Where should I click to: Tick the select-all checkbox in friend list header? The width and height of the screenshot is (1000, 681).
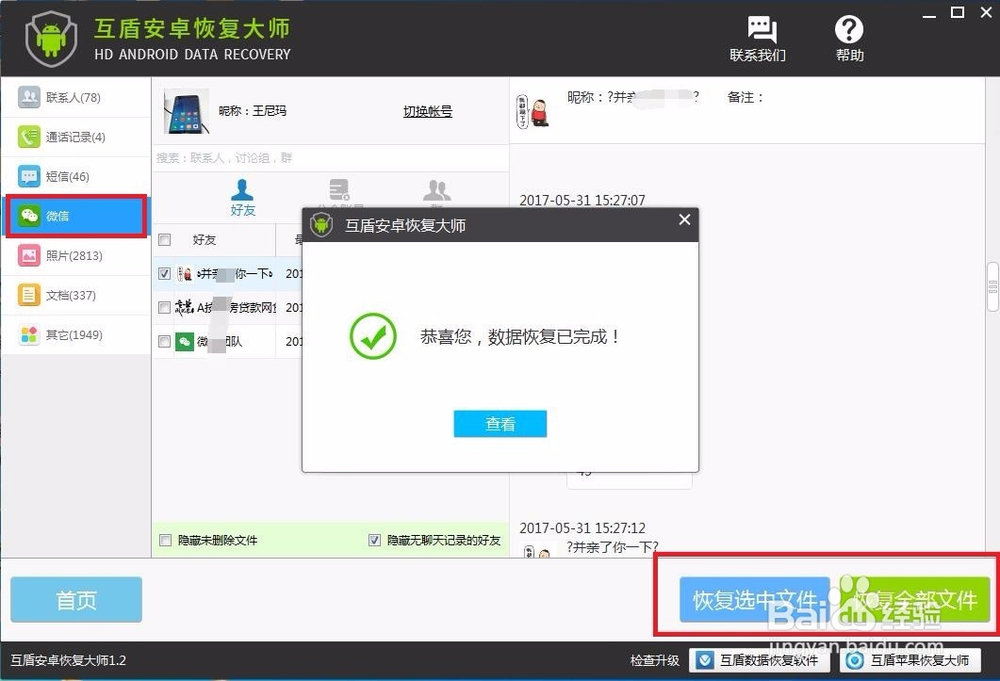[x=164, y=240]
